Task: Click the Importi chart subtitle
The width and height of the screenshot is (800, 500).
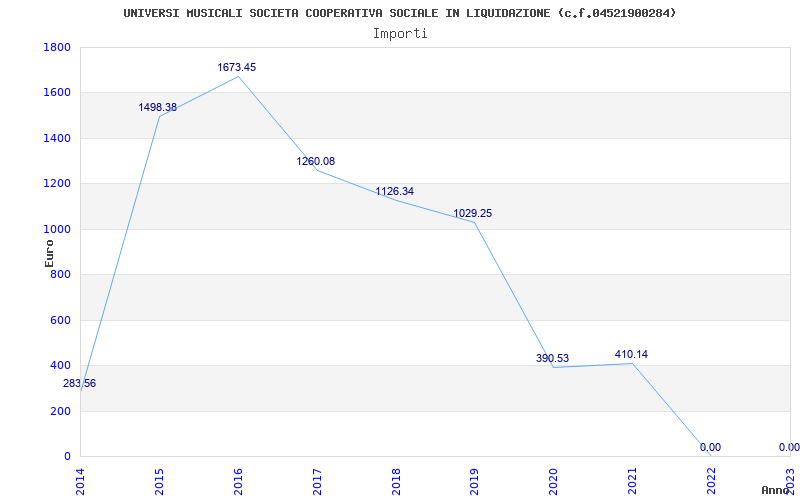Action: [x=400, y=34]
